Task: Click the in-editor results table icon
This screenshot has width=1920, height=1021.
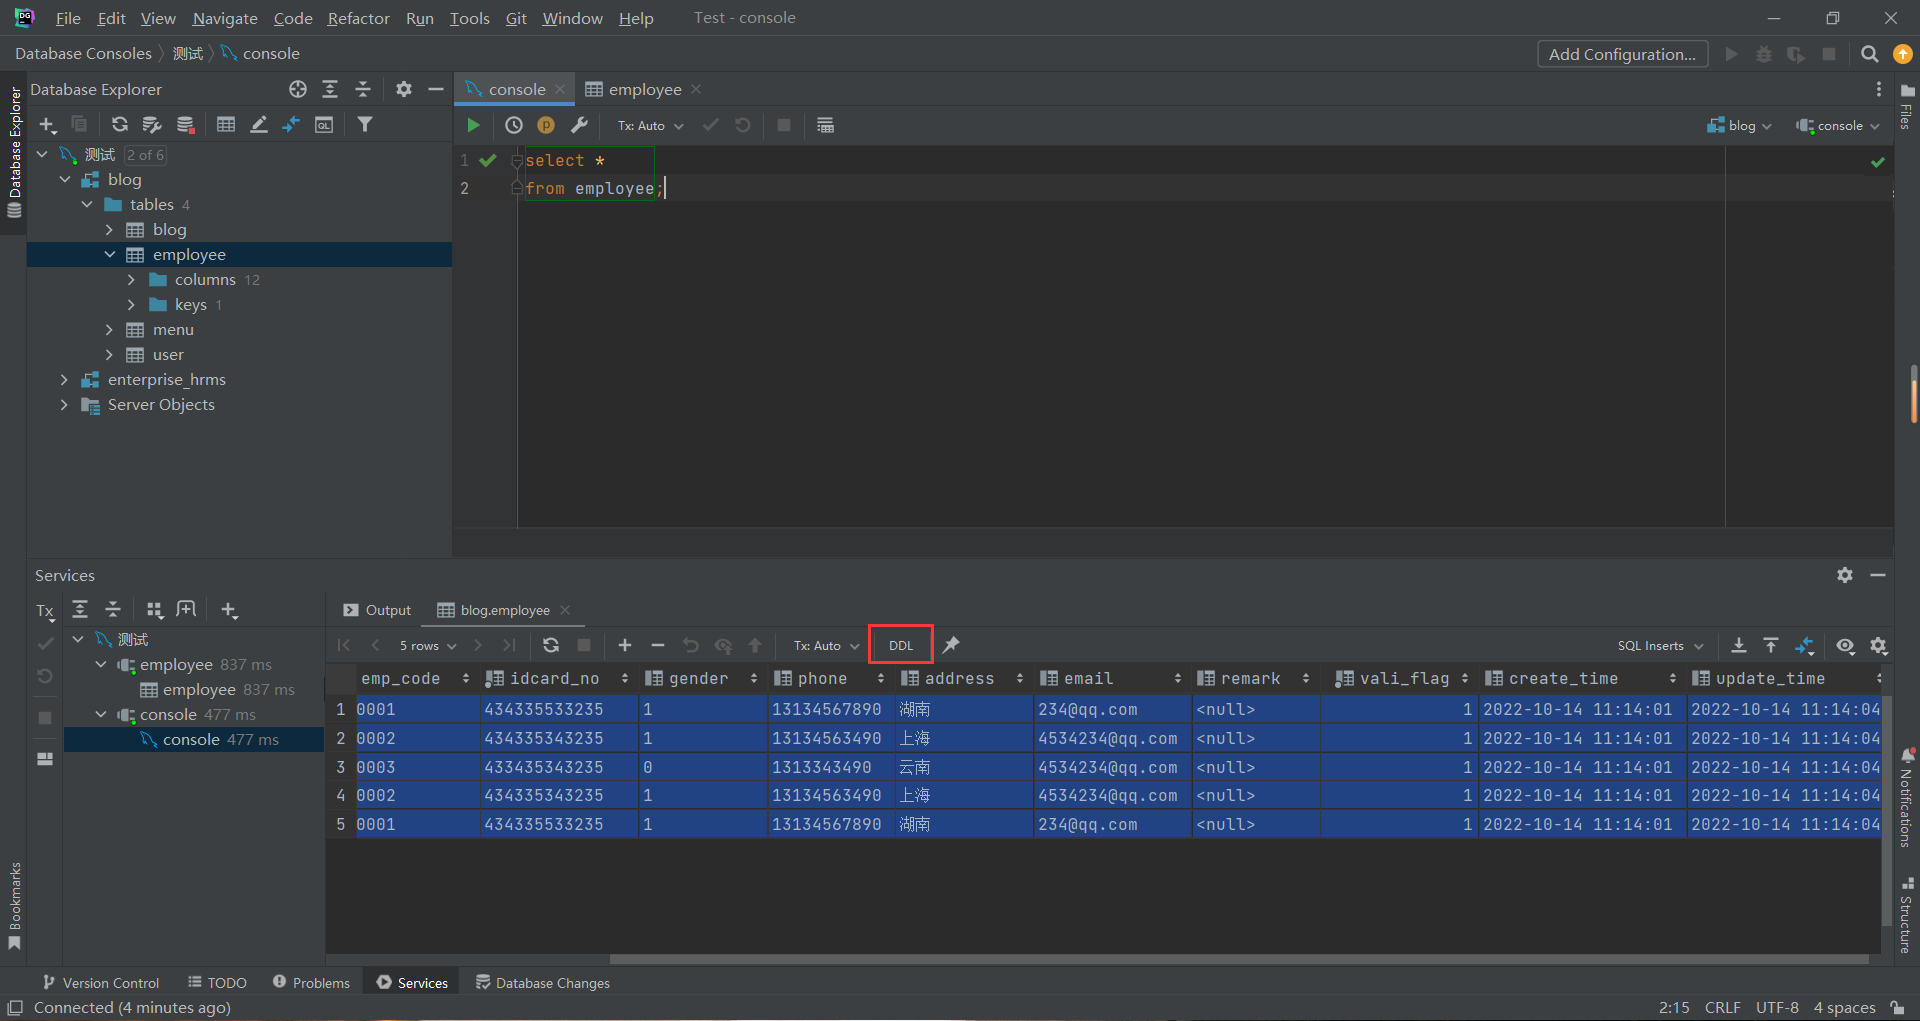Action: [x=825, y=125]
